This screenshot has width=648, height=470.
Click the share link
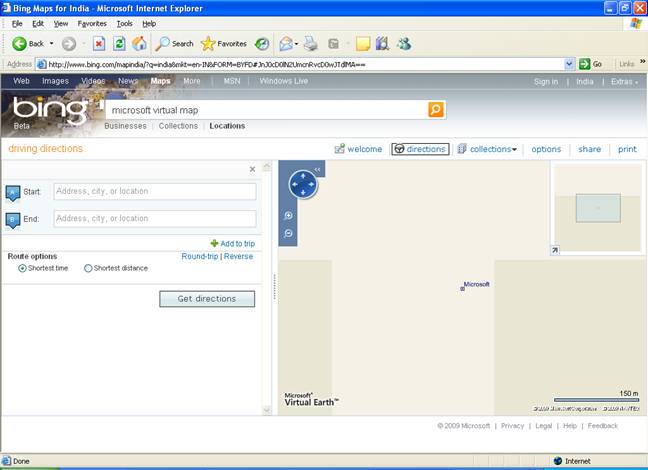point(589,149)
